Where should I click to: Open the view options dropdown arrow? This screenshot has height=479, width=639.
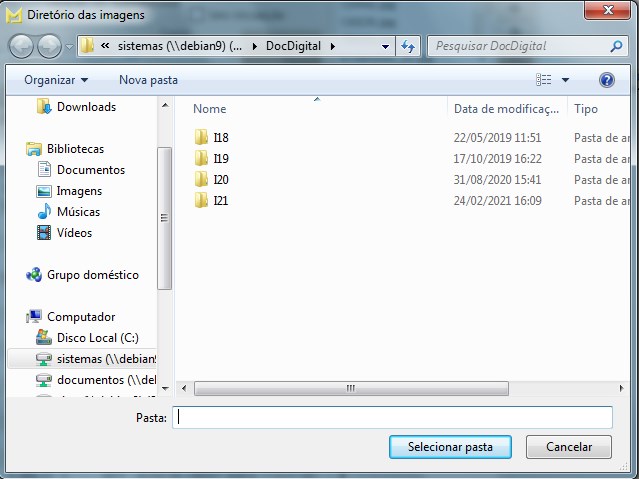pyautogui.click(x=565, y=79)
